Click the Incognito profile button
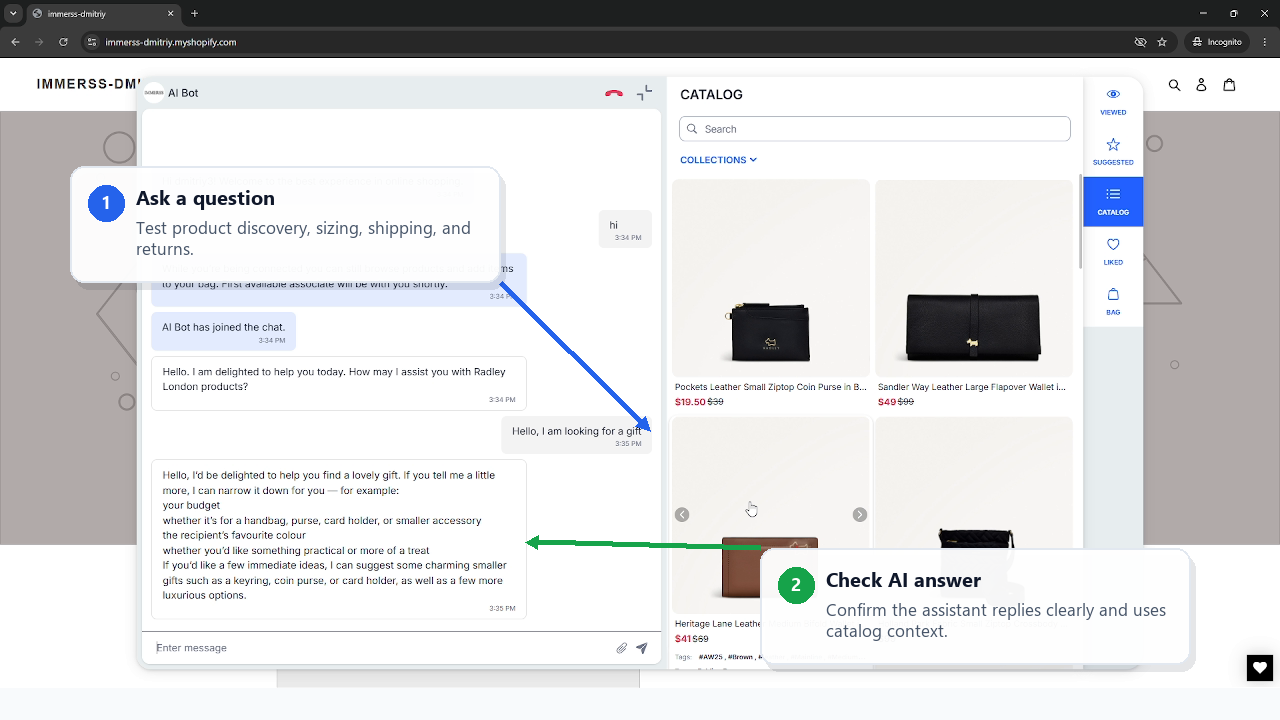Screen dimensions: 1280x720 coord(1217,42)
